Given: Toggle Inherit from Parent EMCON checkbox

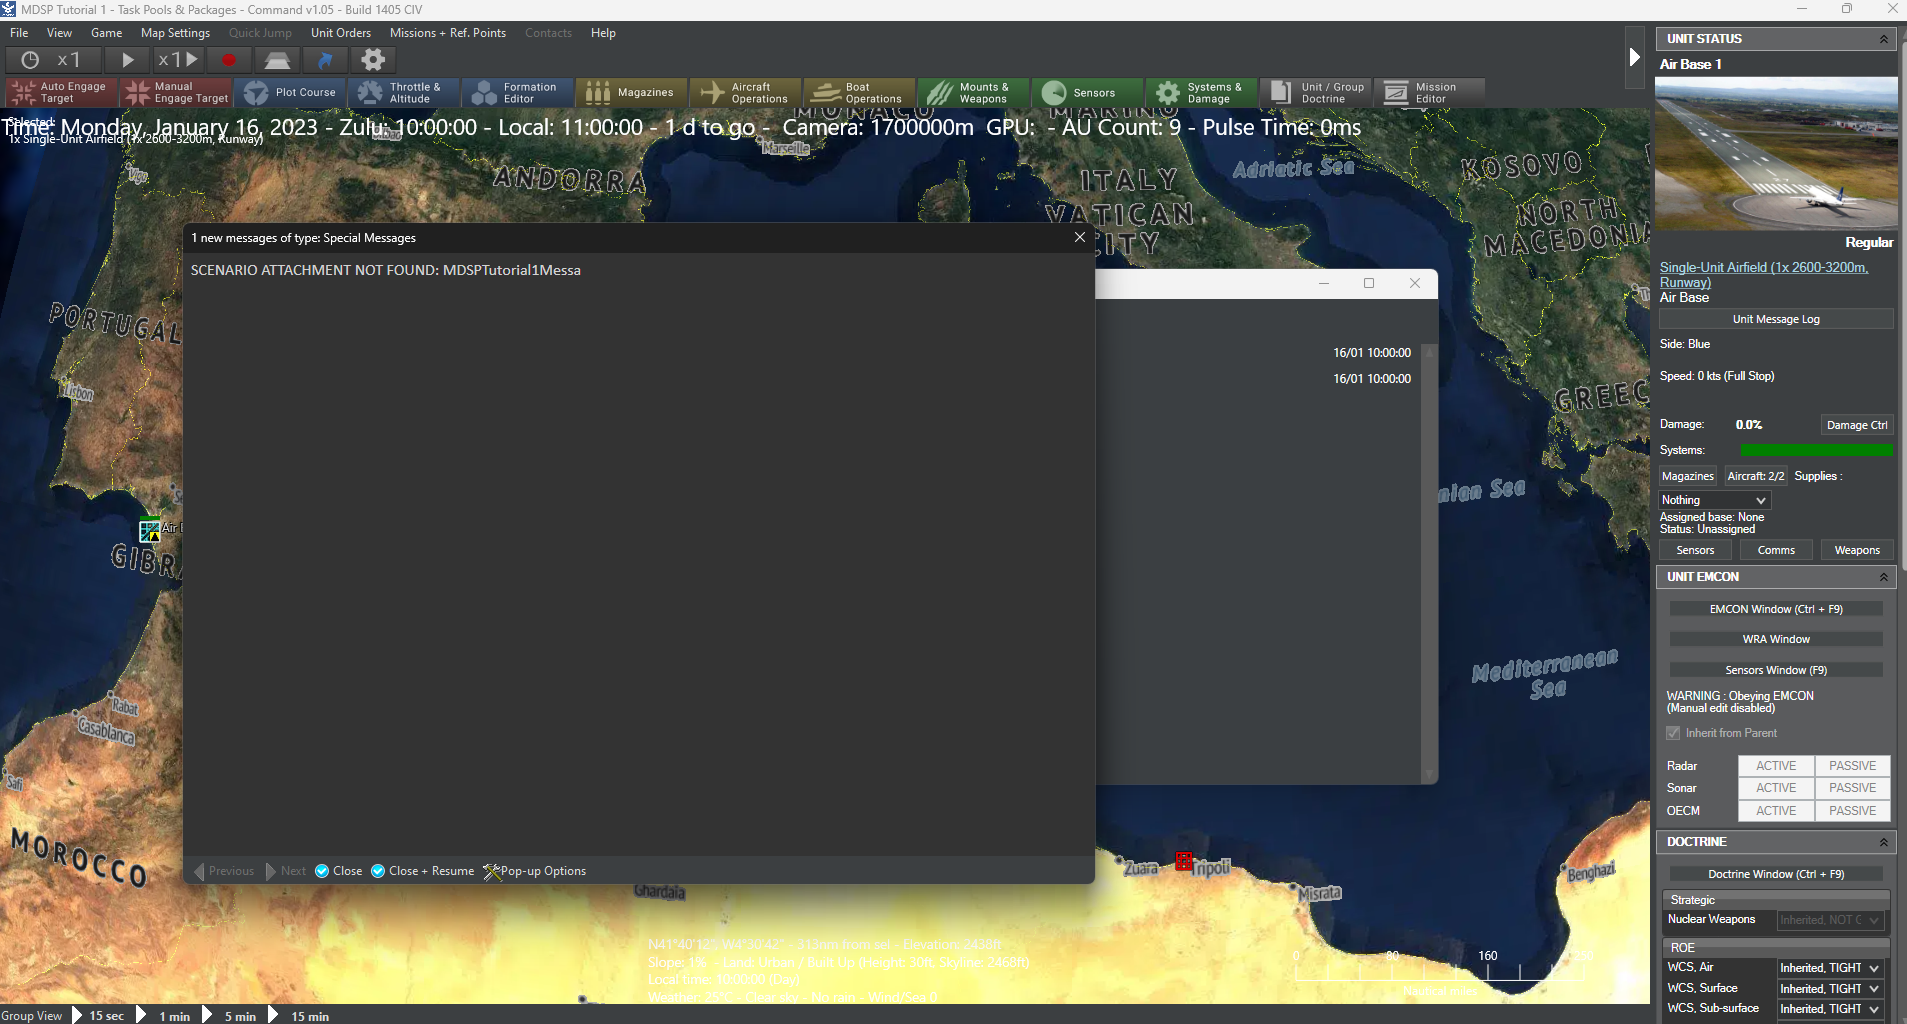Looking at the screenshot, I should pos(1674,733).
